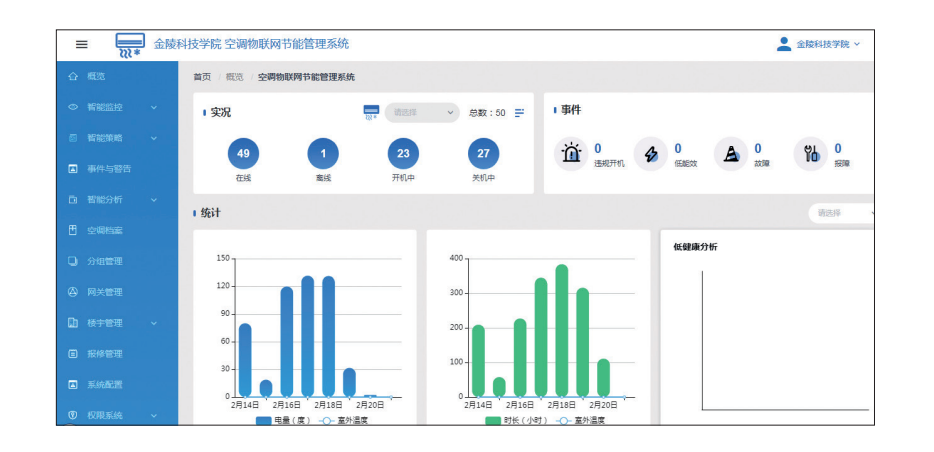
Task: Click the 故障 traffic cone icon
Action: (731, 153)
